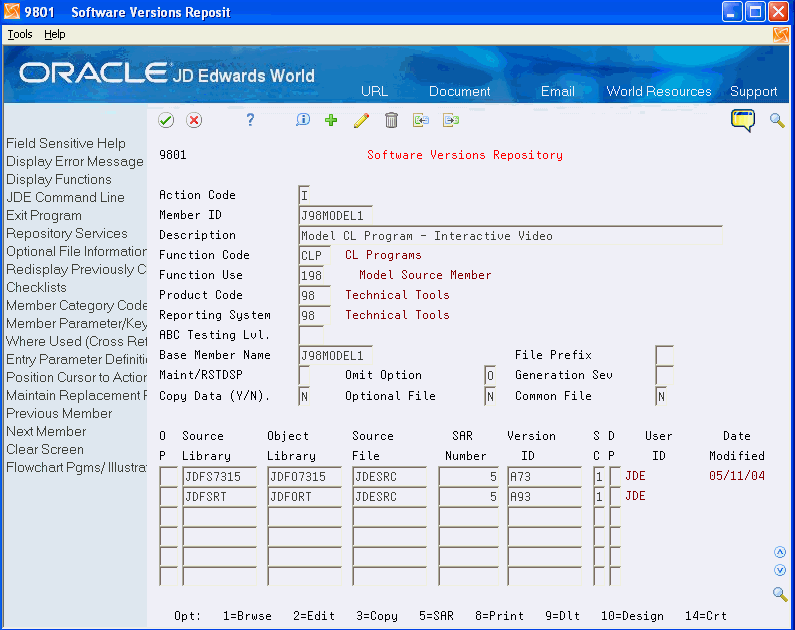This screenshot has width=795, height=630.
Task: Click the Reporting System field
Action: [x=314, y=316]
